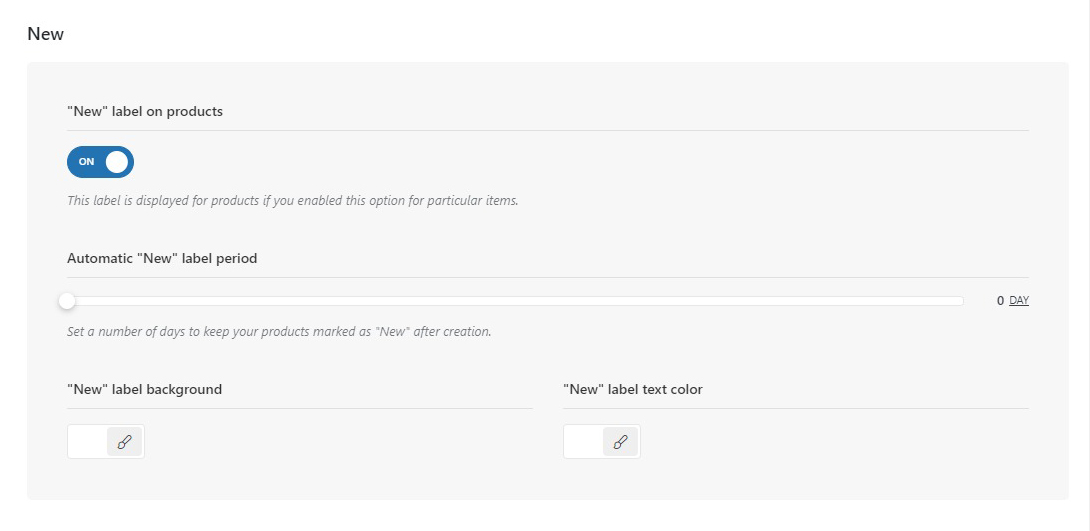Image resolution: width=1090 pixels, height=531 pixels.
Task: Click the "ON" text inside the toggle
Action: pos(87,162)
